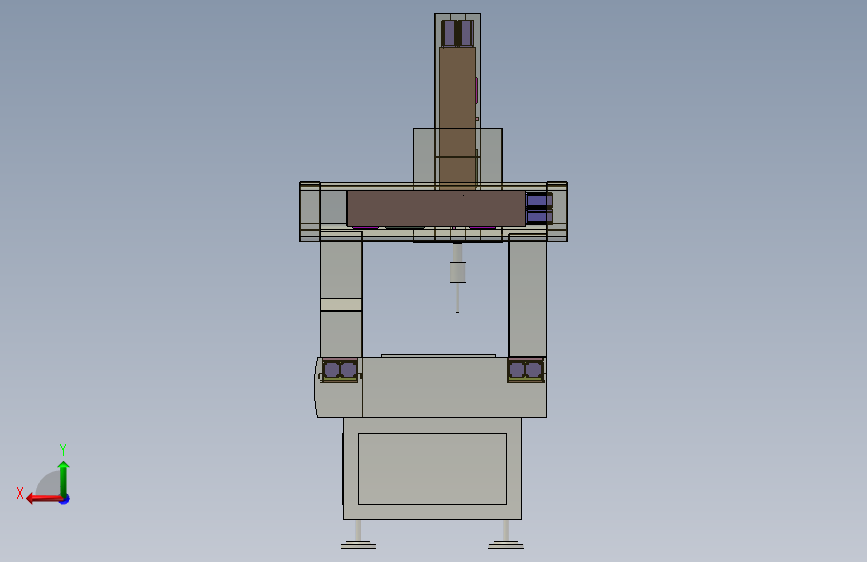Select the left end cap of bridge
The height and width of the screenshot is (562, 867).
pyautogui.click(x=310, y=211)
